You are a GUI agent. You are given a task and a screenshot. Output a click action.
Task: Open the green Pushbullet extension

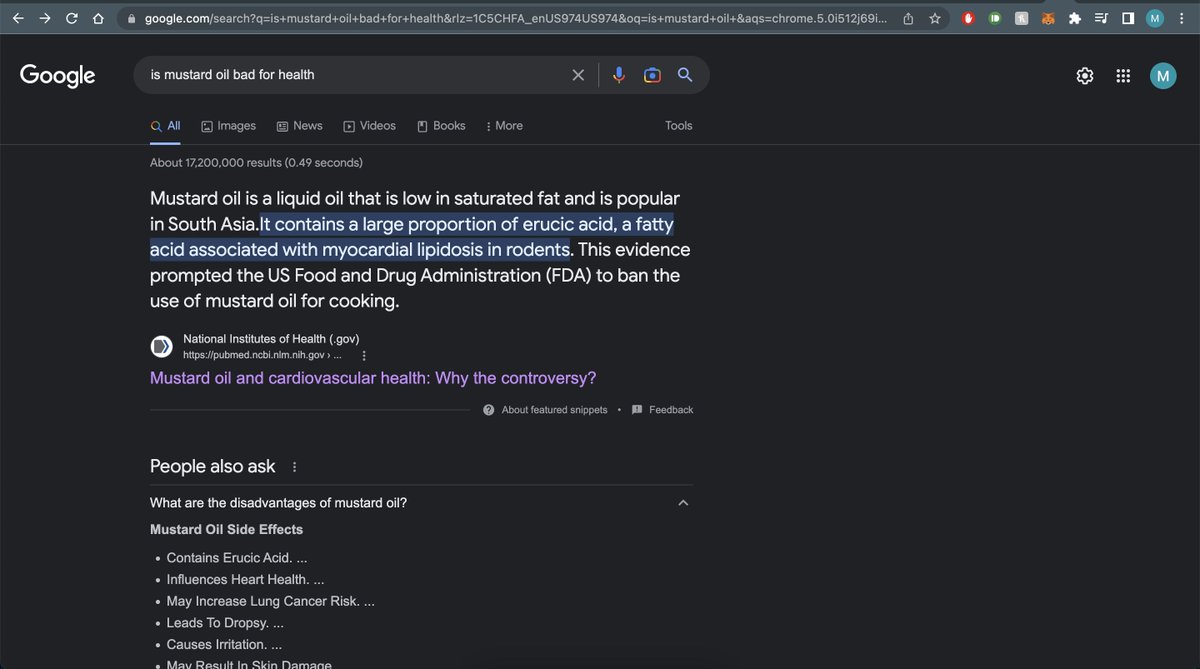[x=995, y=19]
